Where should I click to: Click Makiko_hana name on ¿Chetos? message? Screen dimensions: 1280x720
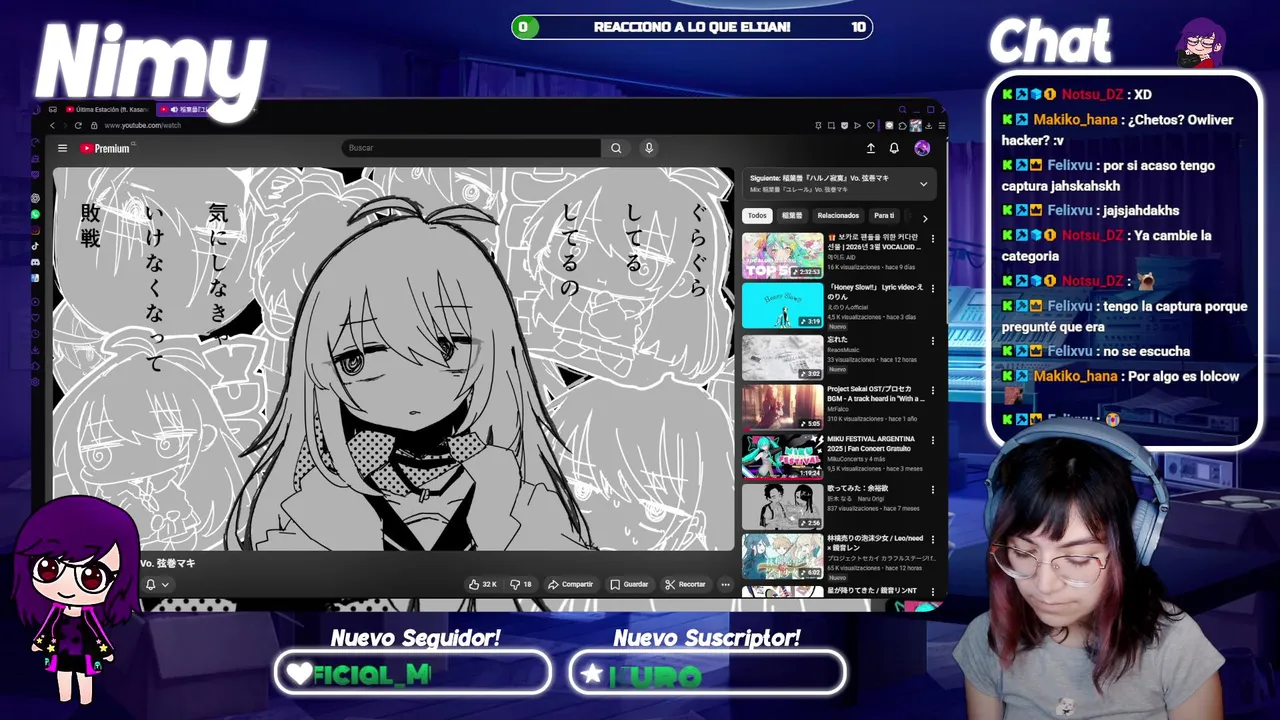(1075, 120)
